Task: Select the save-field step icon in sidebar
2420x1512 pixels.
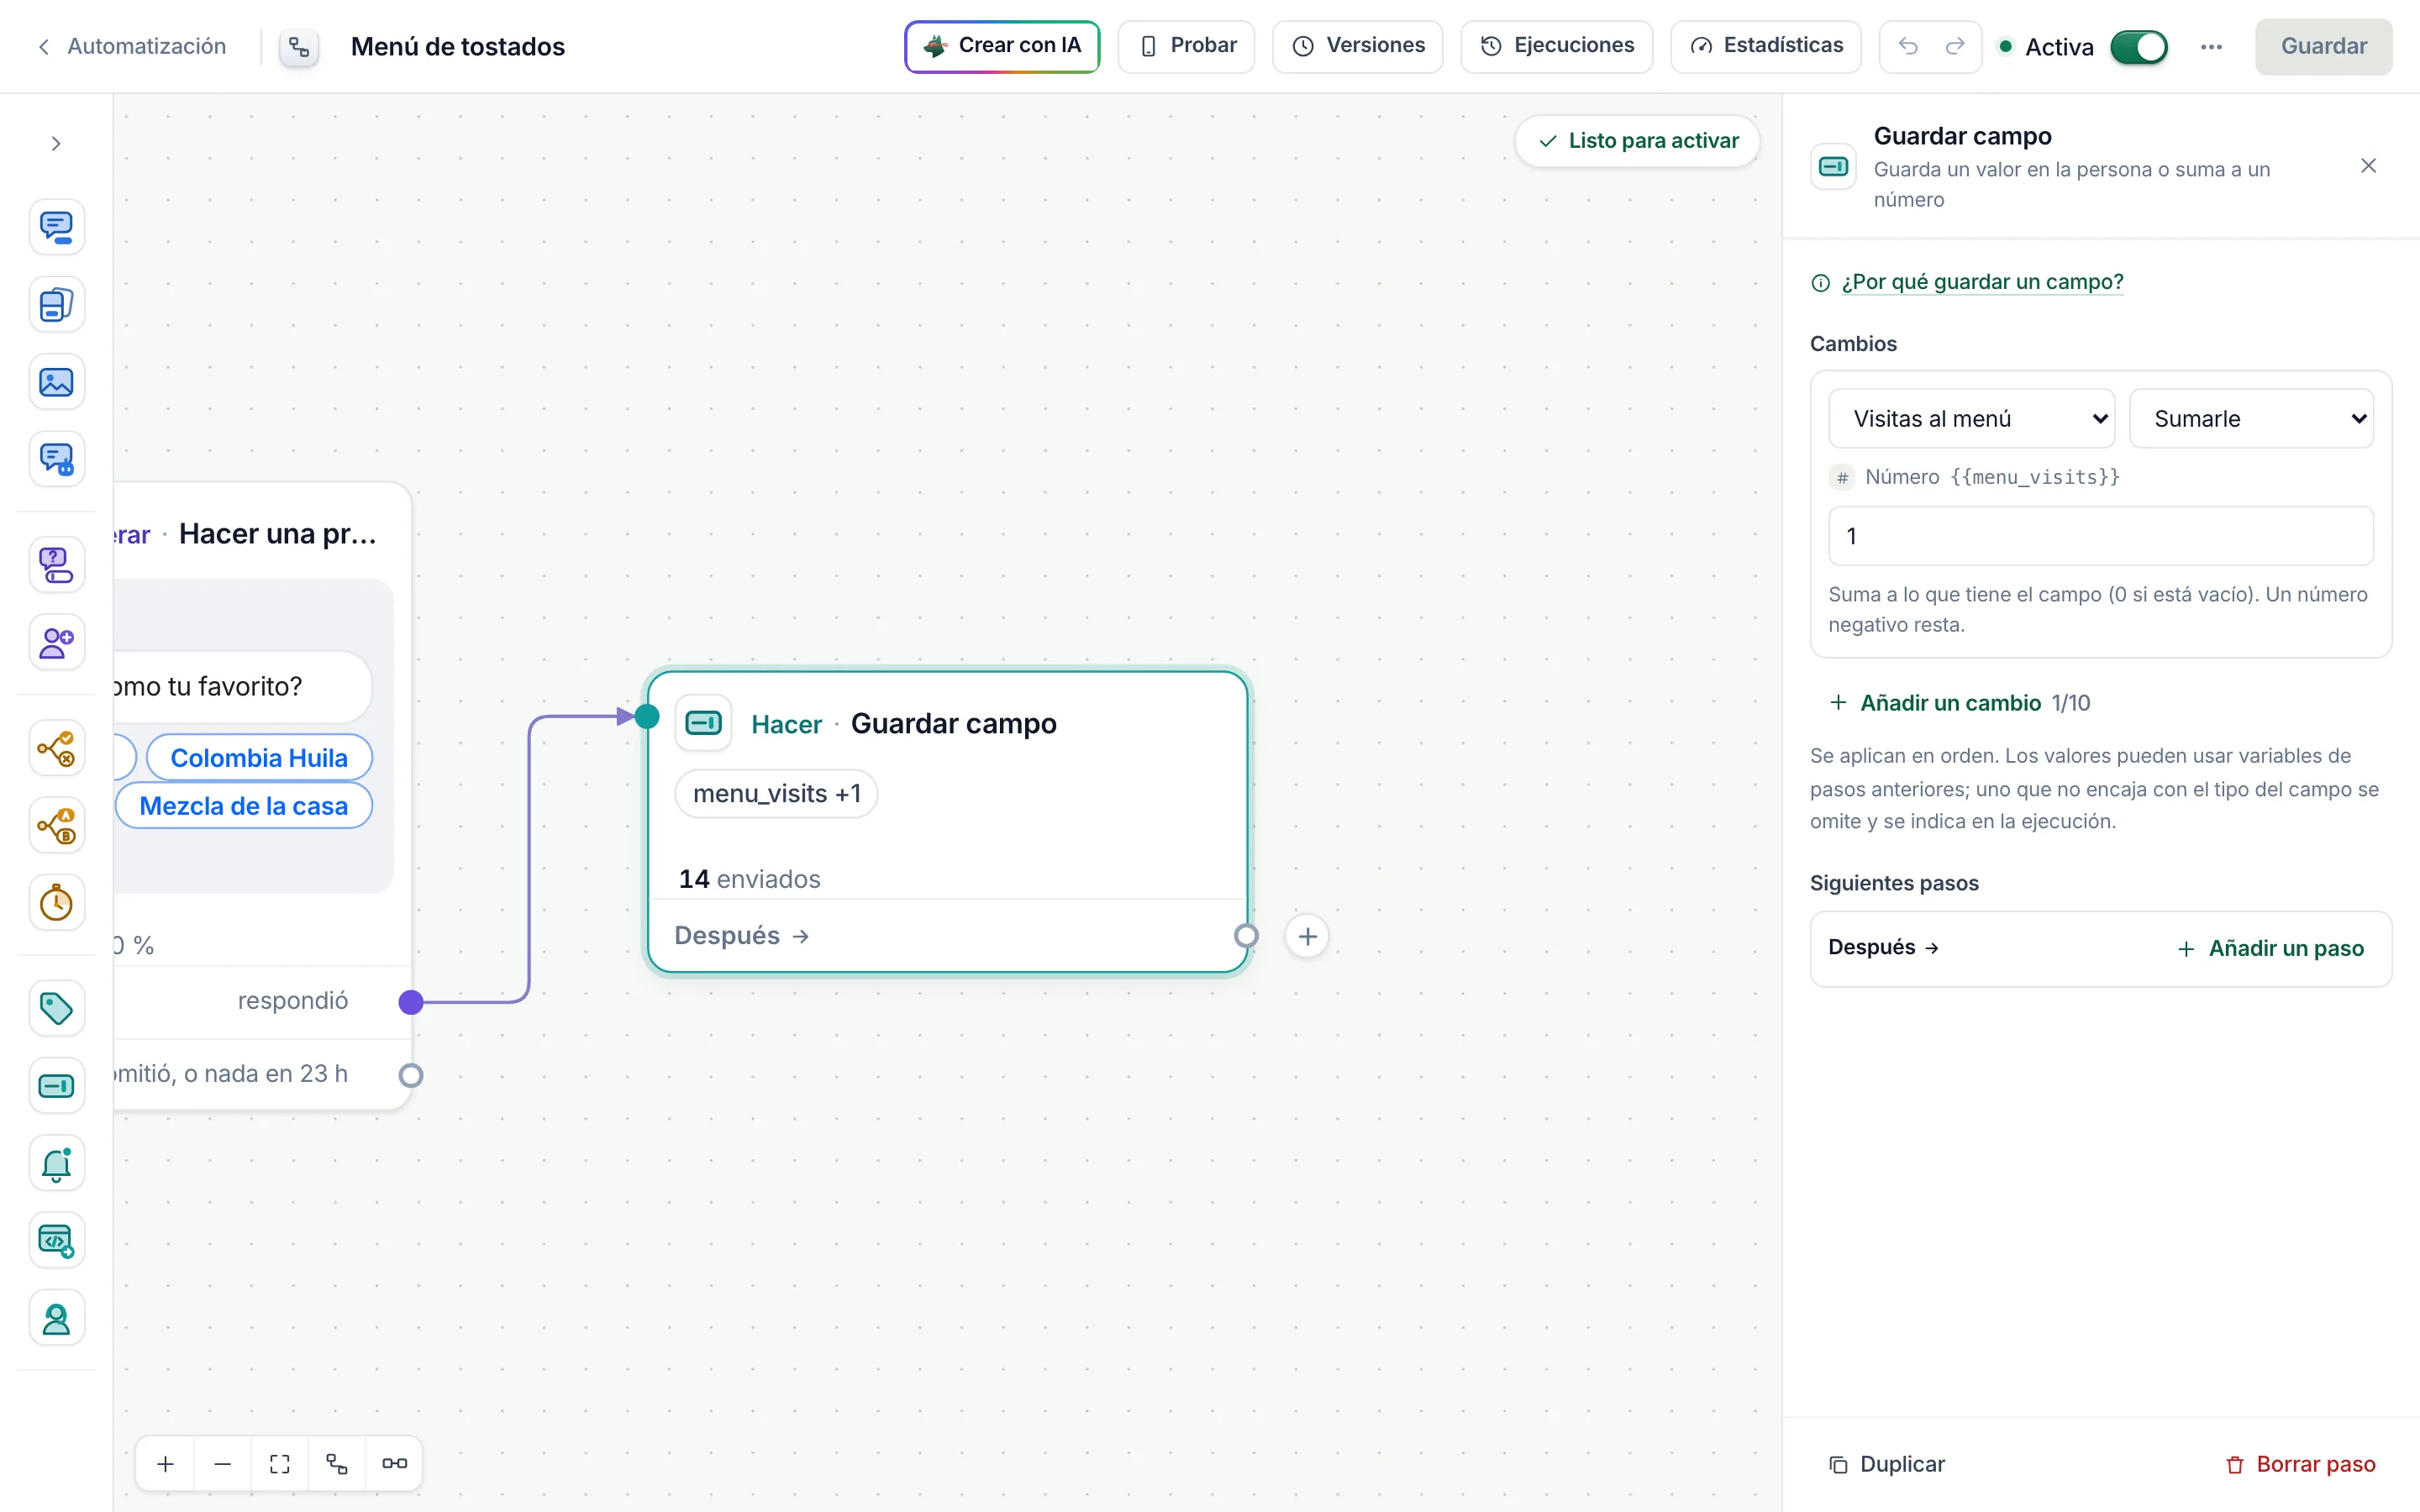Action: point(56,1086)
